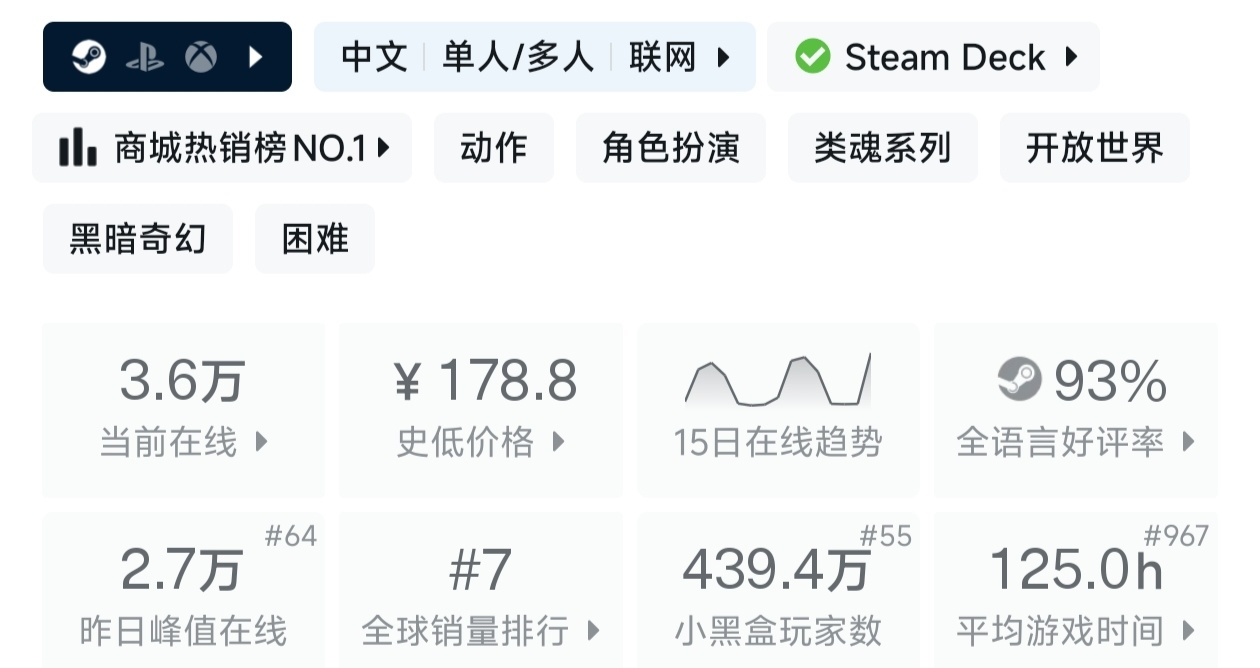Screen dimensions: 1260x668
Task: Select the 开放世界 tag
Action: click(1095, 148)
